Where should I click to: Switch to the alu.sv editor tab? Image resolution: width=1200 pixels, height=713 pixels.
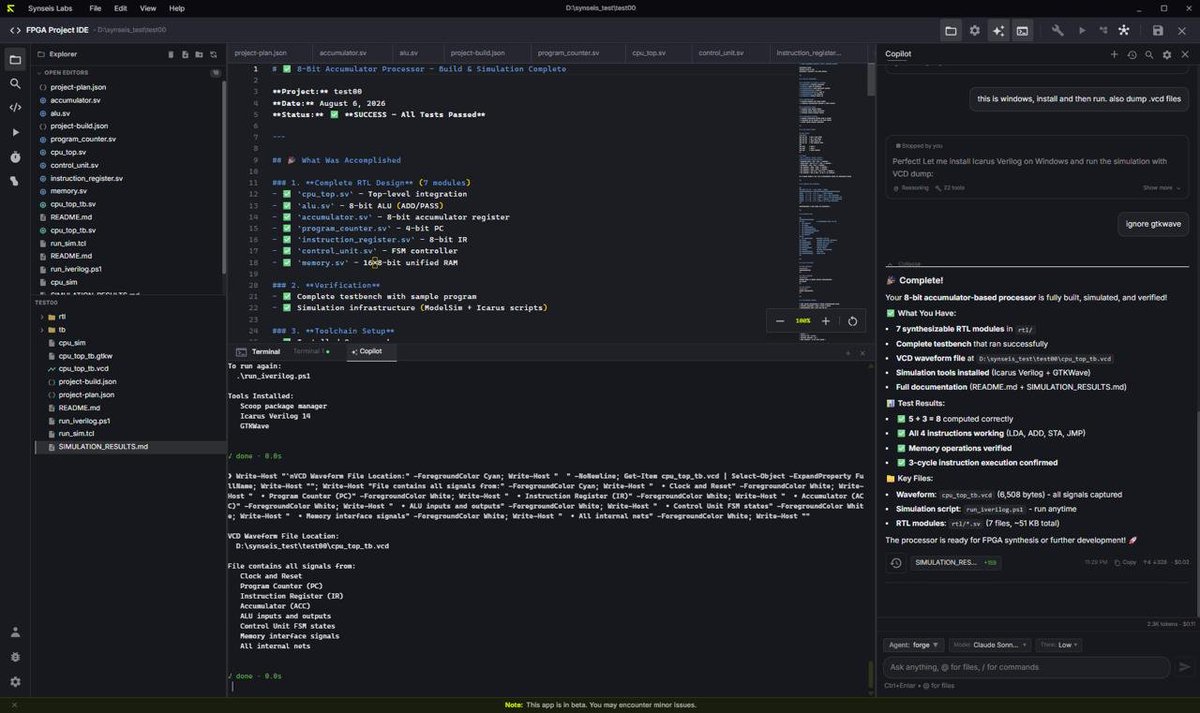(x=409, y=52)
